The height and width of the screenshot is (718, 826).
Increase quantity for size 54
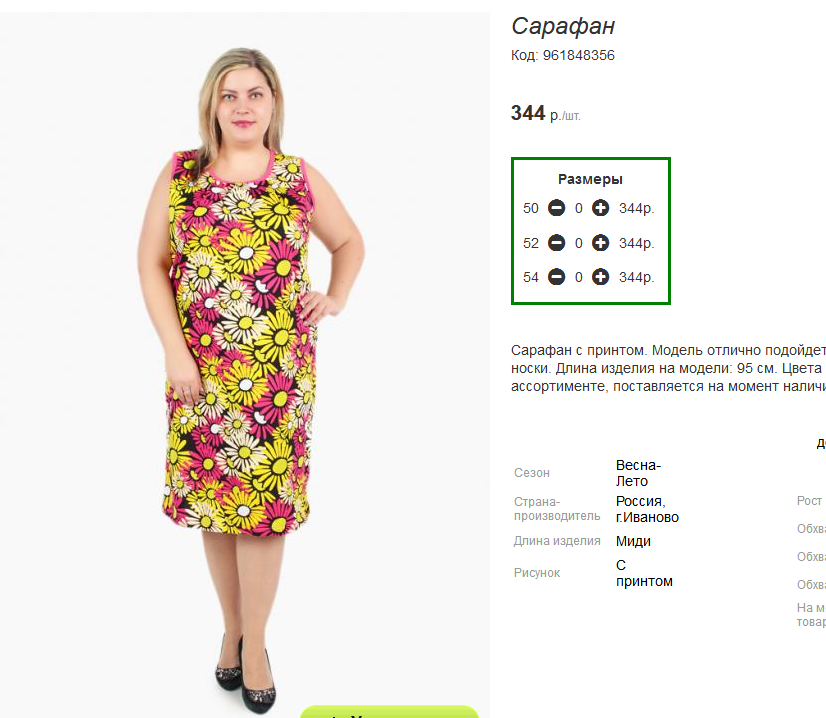click(600, 277)
